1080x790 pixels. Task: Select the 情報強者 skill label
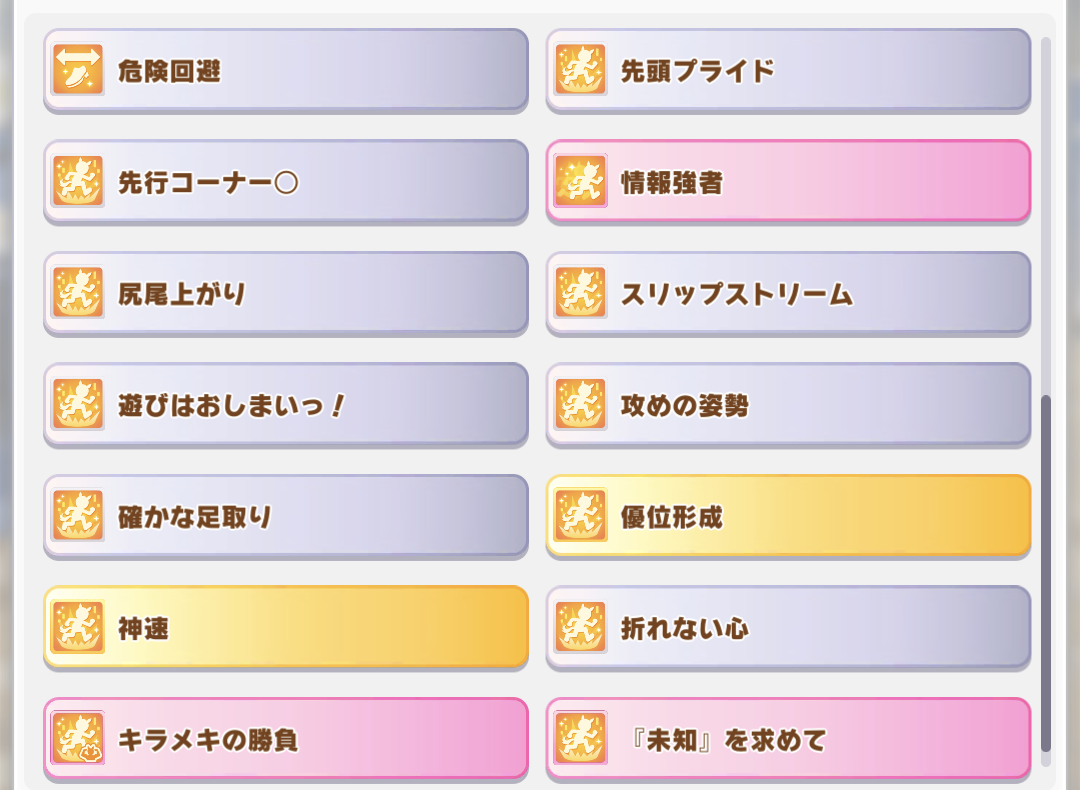pos(672,183)
